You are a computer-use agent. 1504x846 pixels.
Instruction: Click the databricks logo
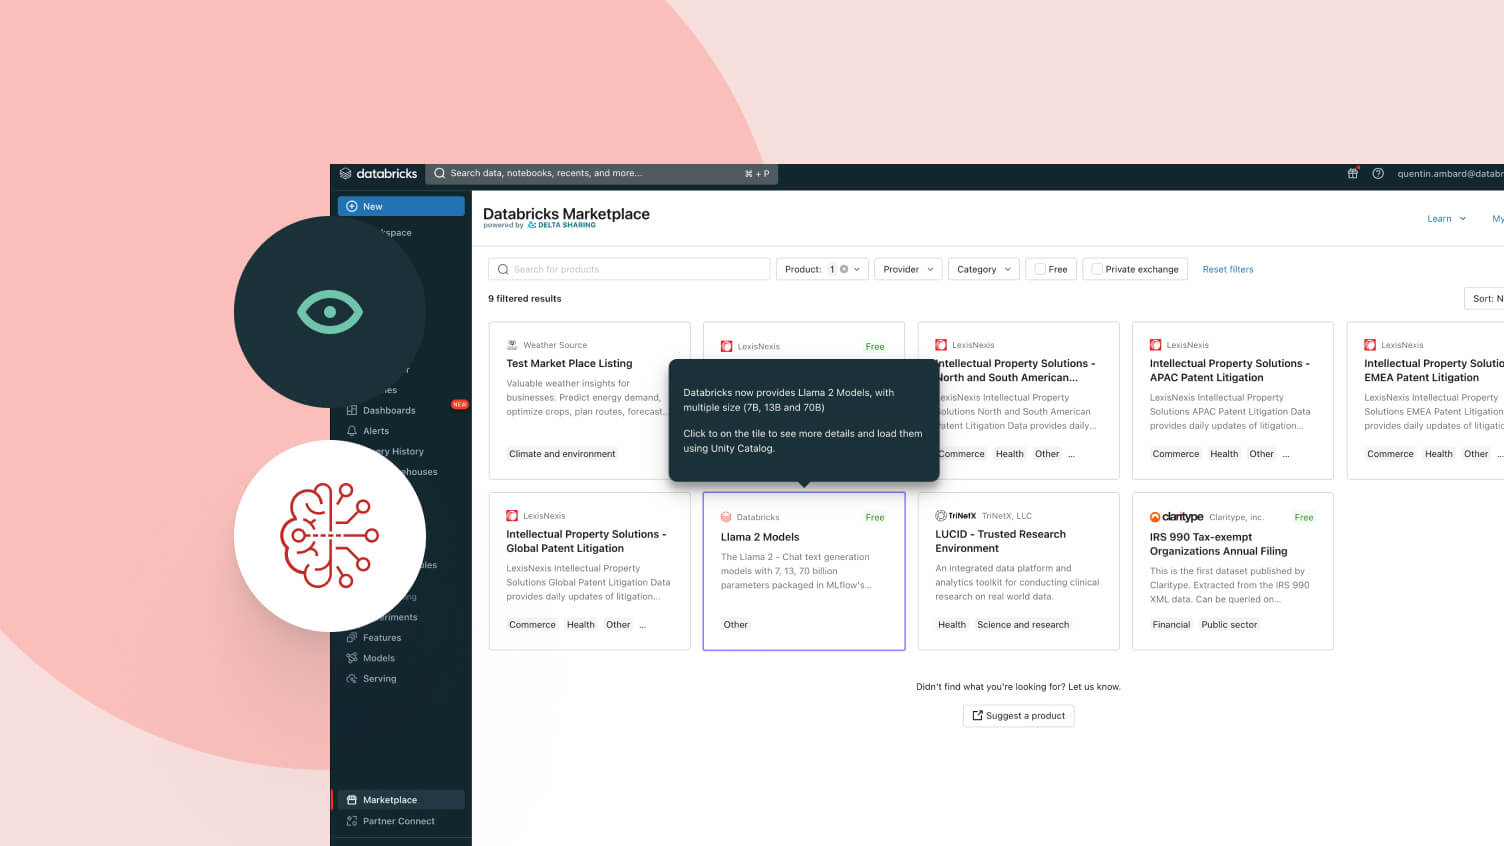click(x=378, y=174)
